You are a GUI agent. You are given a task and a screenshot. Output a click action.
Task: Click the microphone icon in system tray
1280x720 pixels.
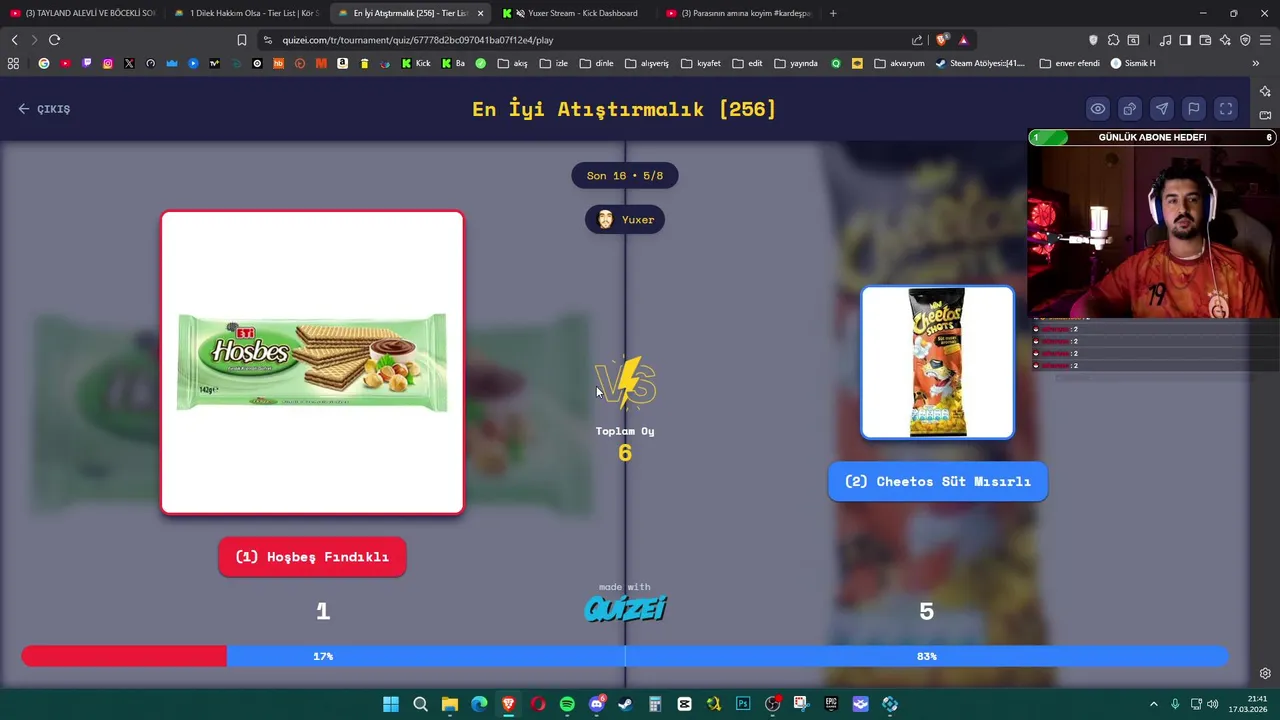[1175, 704]
